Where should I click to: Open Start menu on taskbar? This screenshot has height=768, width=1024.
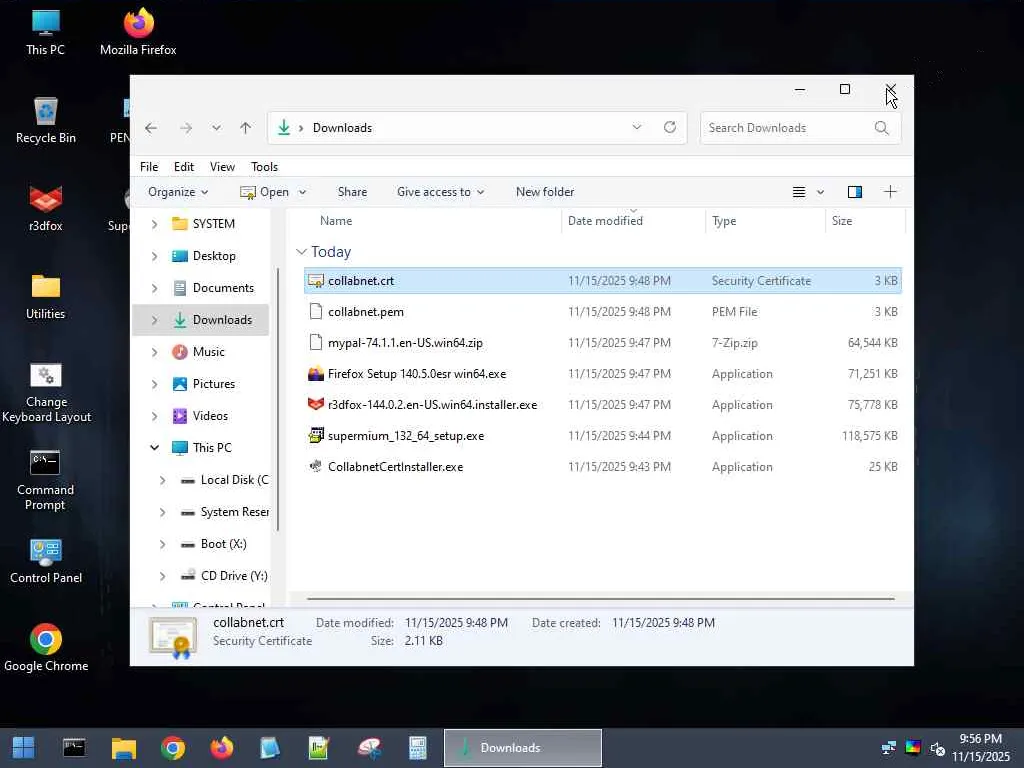pos(24,748)
